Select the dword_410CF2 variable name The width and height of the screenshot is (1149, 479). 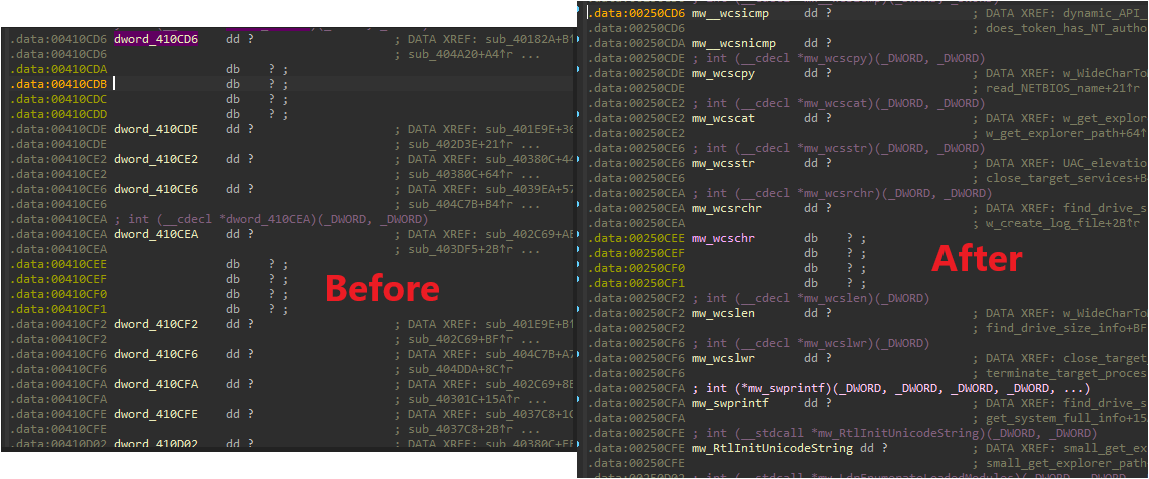click(156, 324)
